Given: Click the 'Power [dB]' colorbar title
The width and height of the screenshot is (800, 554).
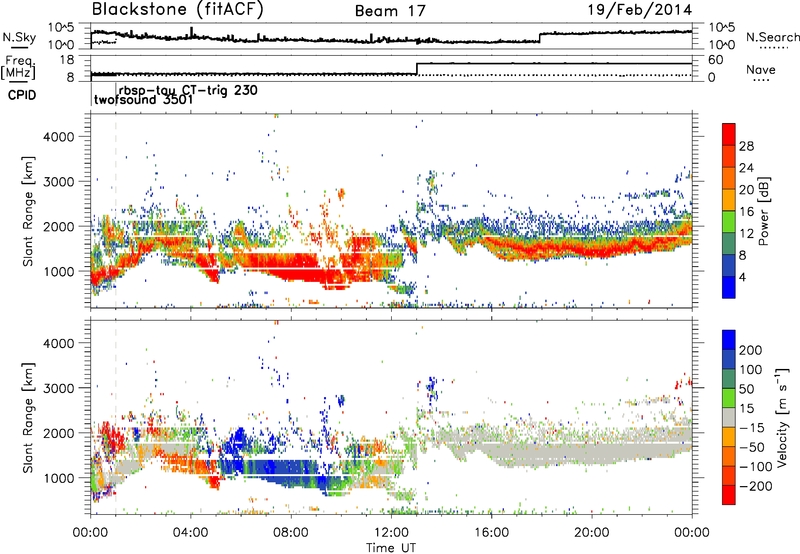Looking at the screenshot, I should [x=763, y=211].
